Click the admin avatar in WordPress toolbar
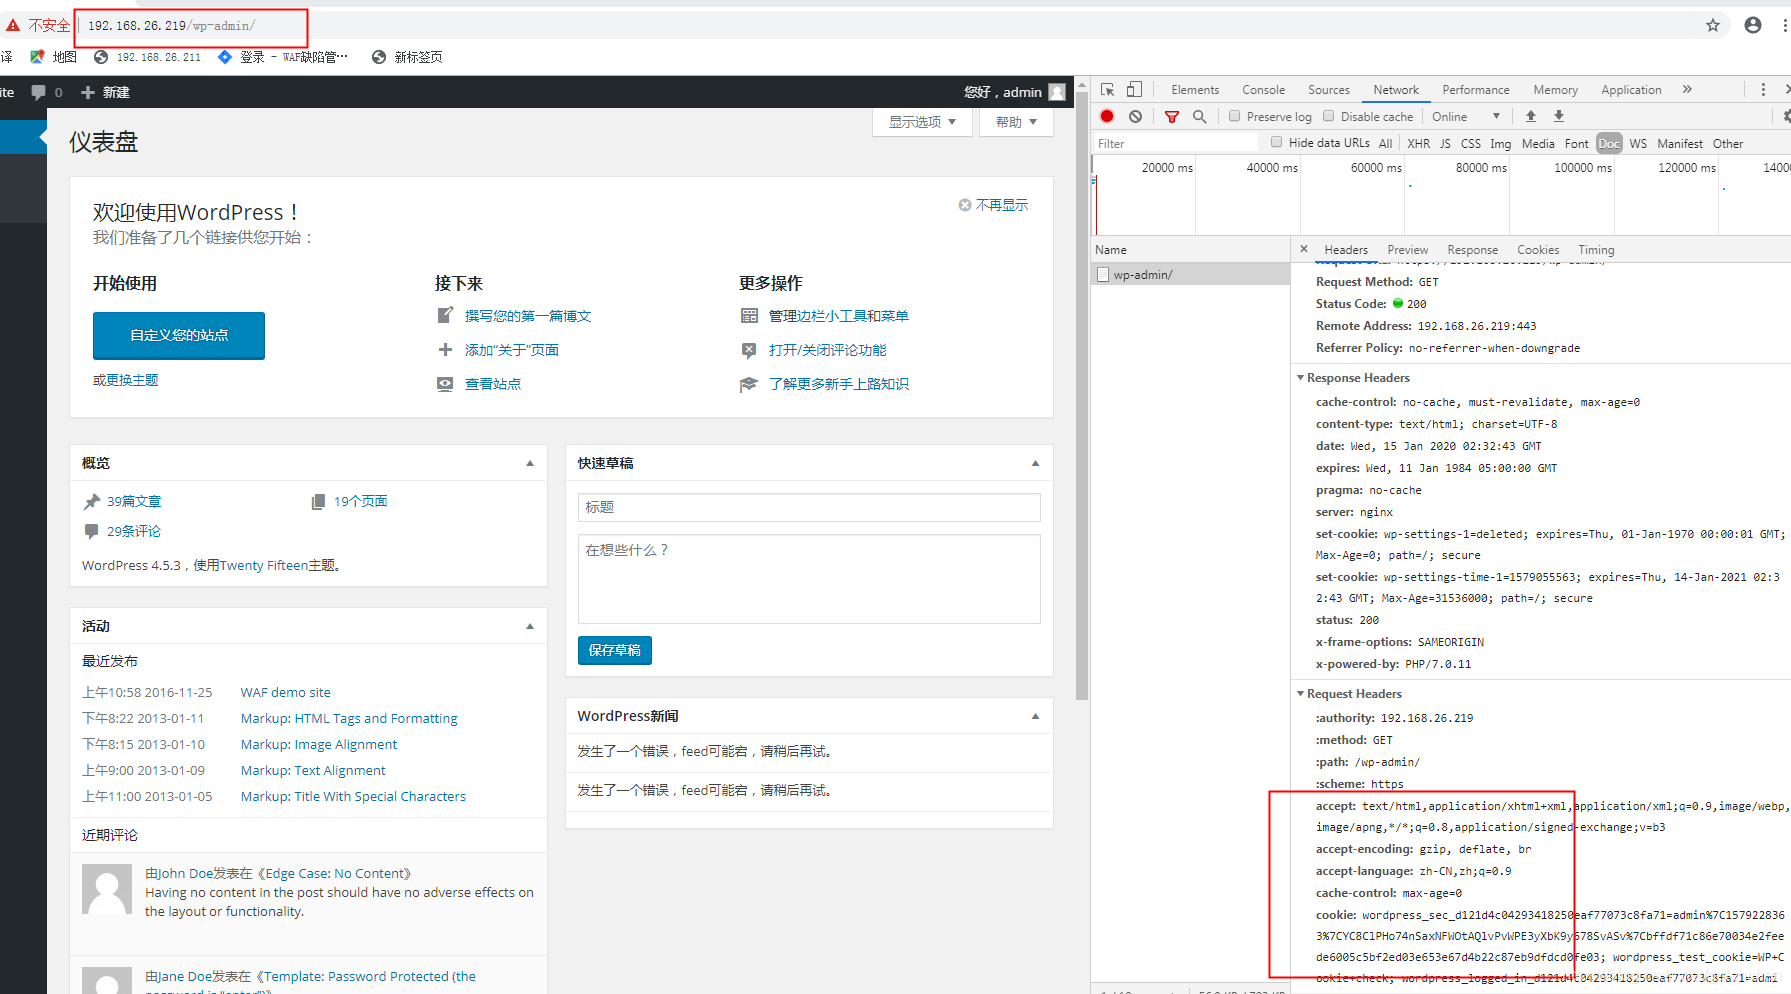1791x994 pixels. tap(1057, 92)
